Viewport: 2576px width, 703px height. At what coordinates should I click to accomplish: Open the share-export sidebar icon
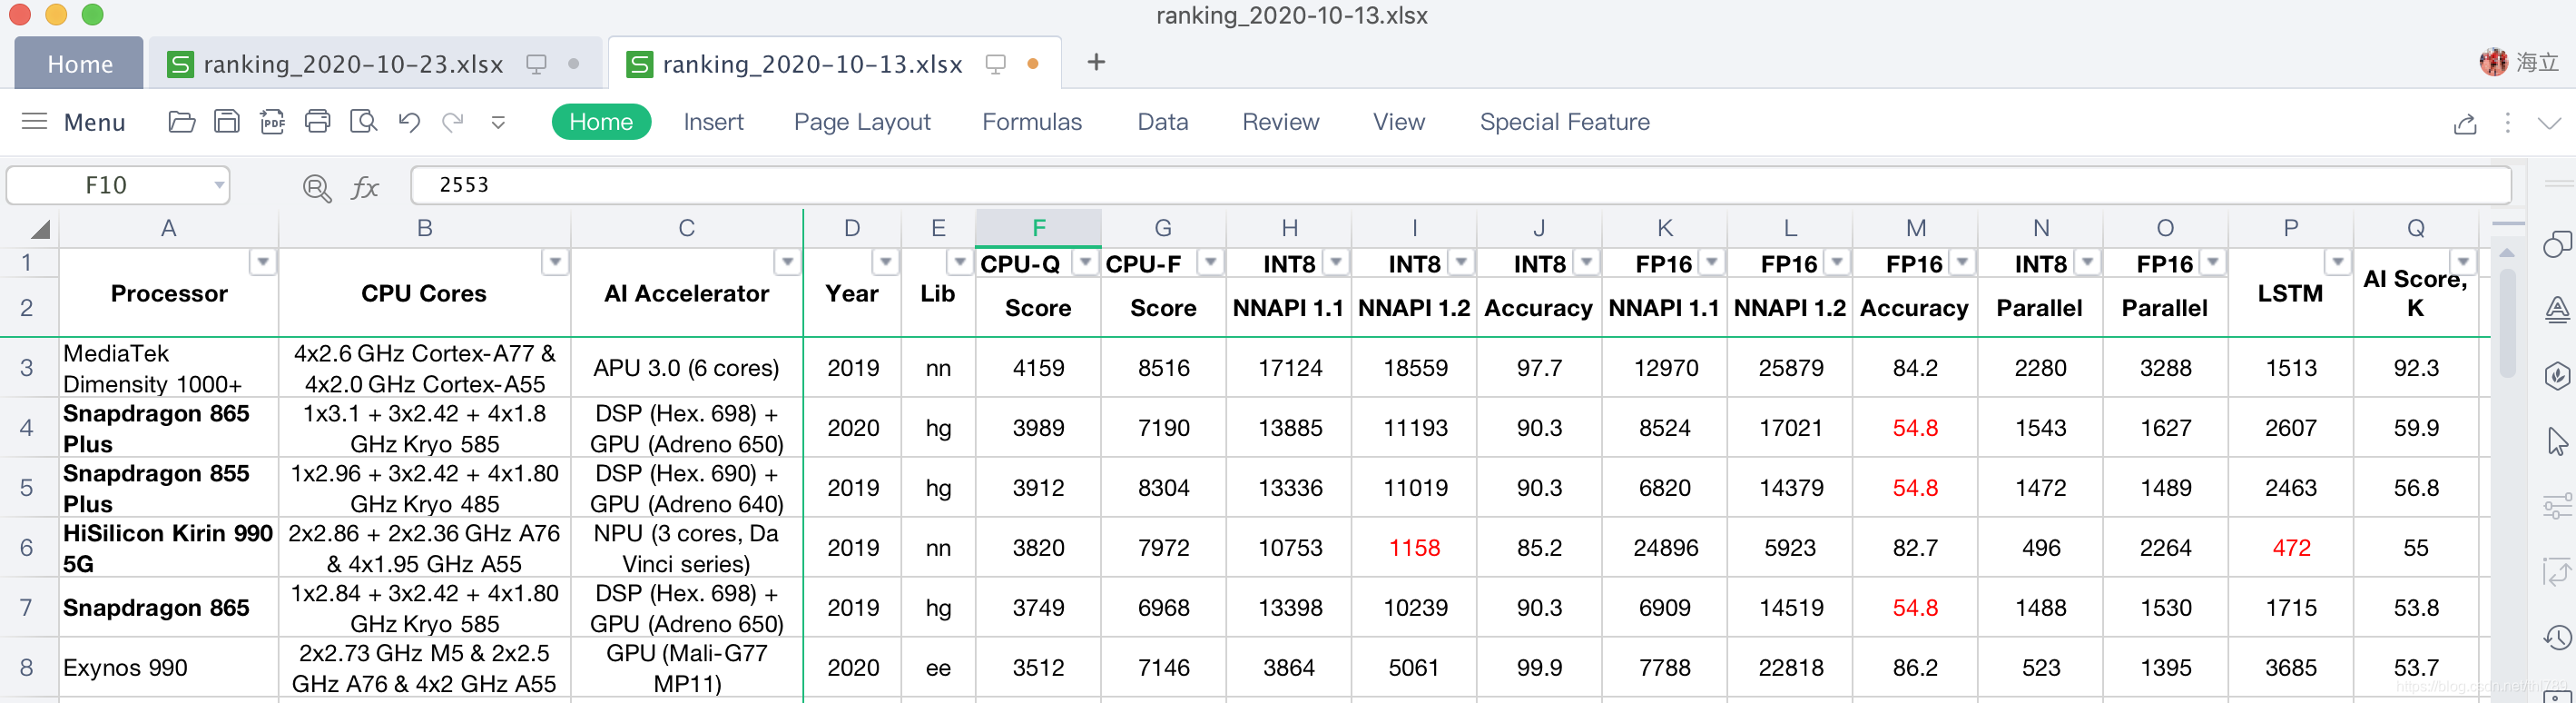[x=2557, y=572]
